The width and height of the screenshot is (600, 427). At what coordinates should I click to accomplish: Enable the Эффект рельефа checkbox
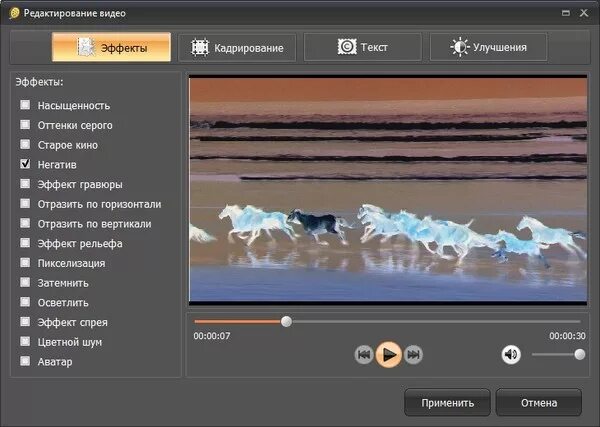(x=25, y=243)
